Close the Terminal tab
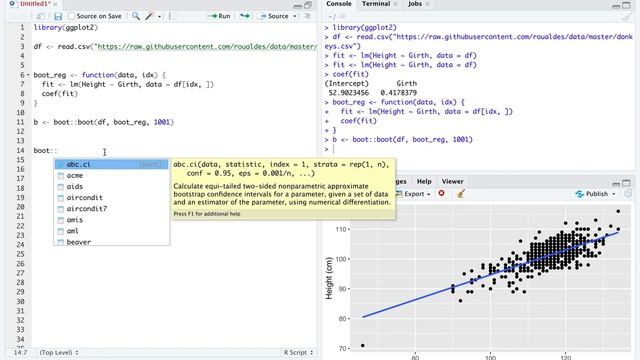The image size is (640, 360). (395, 4)
